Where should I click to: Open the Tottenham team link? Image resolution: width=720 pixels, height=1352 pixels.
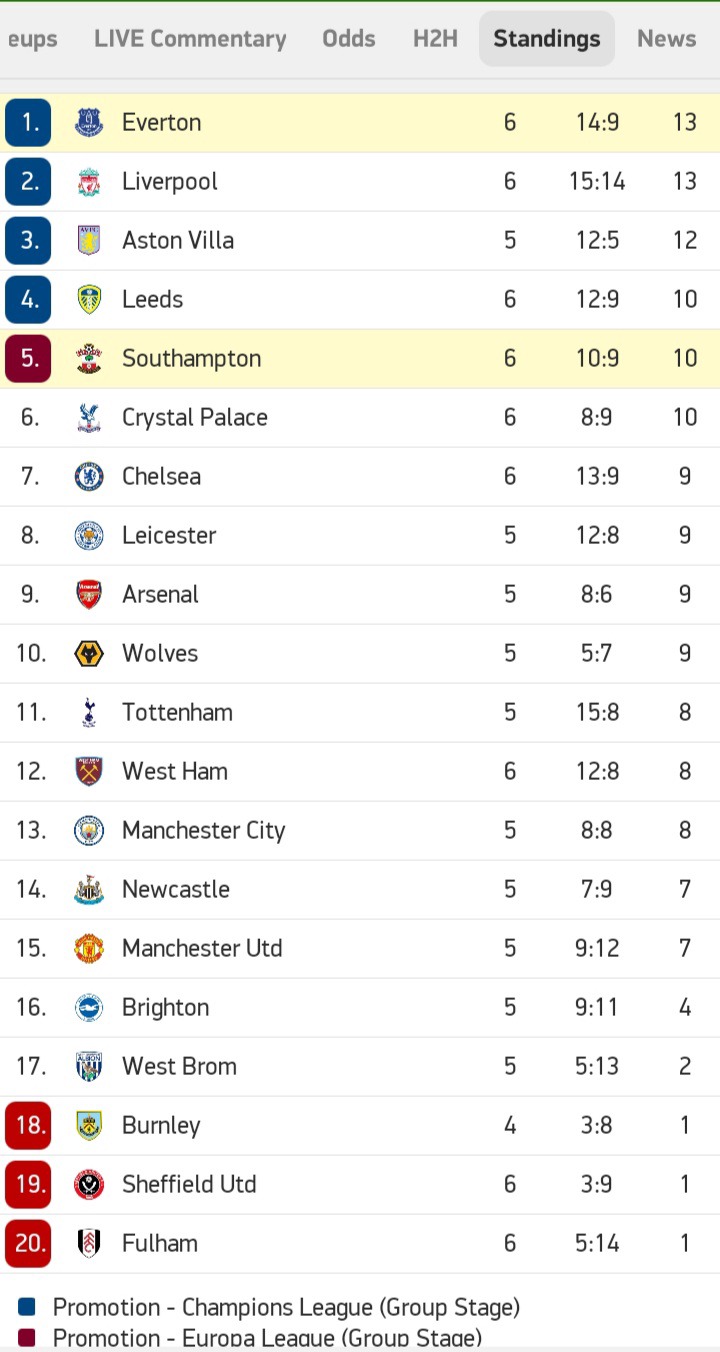(177, 713)
